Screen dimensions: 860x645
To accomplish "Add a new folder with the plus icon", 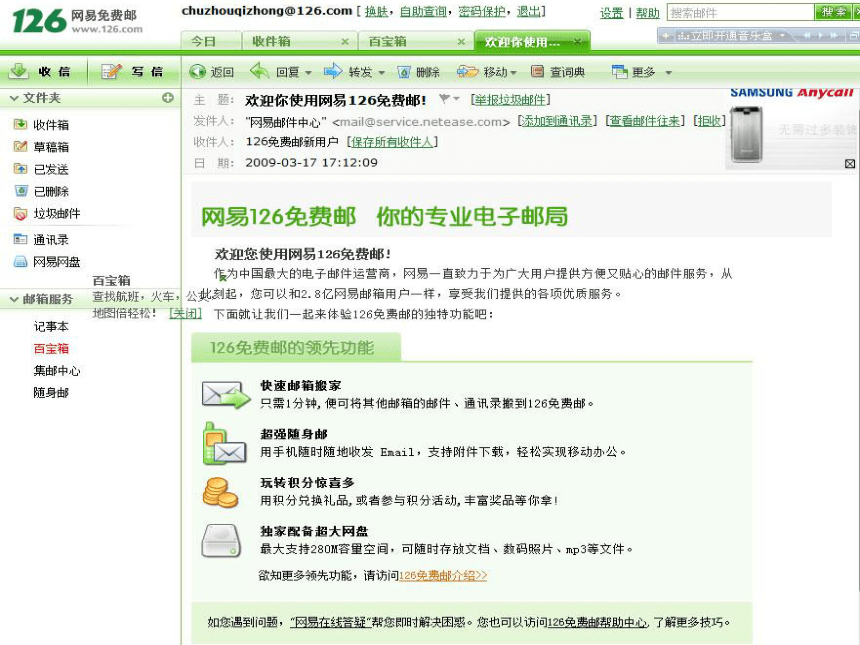I will click(x=168, y=98).
